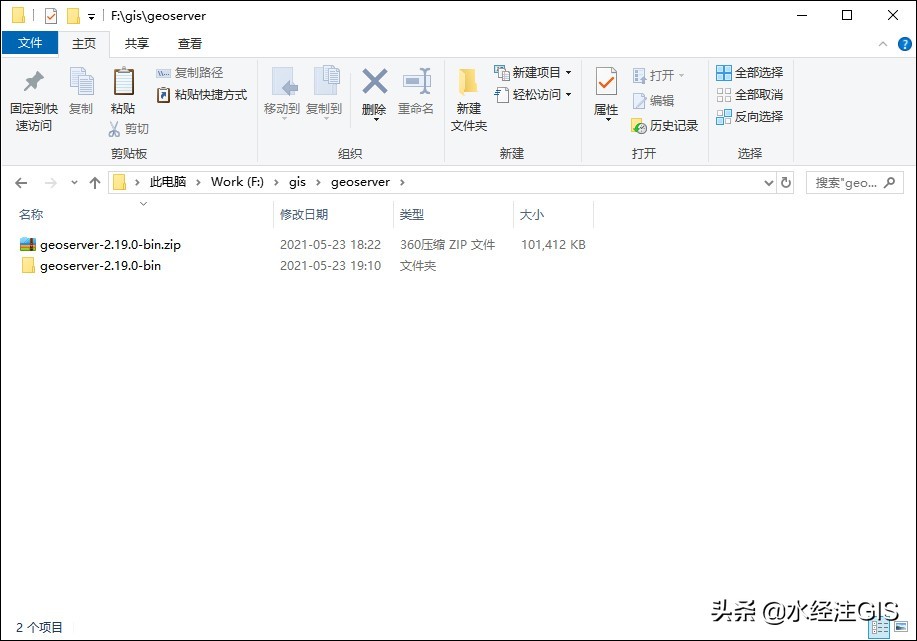
Task: Click the New folder (新建文件夹) icon
Action: 468,82
